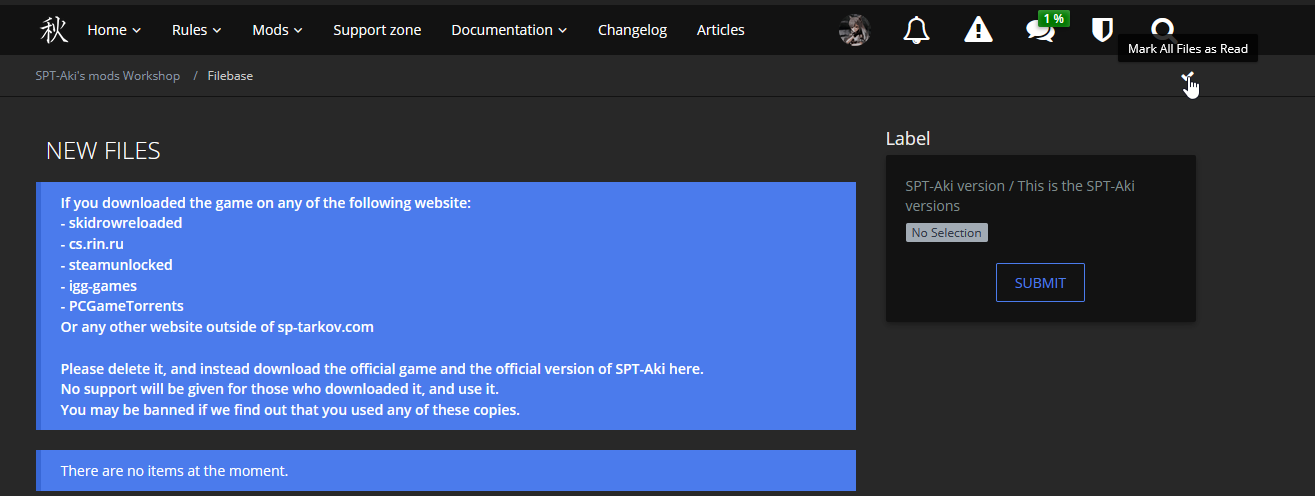Expand the Home menu dropdown
Image resolution: width=1315 pixels, height=496 pixels.
click(x=114, y=30)
